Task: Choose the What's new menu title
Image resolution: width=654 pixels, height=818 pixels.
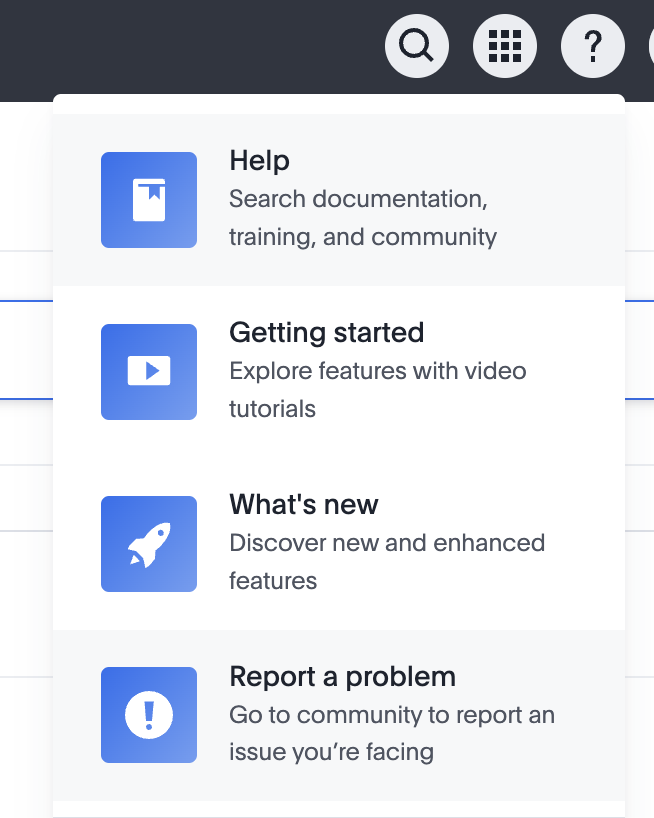Action: coord(304,504)
